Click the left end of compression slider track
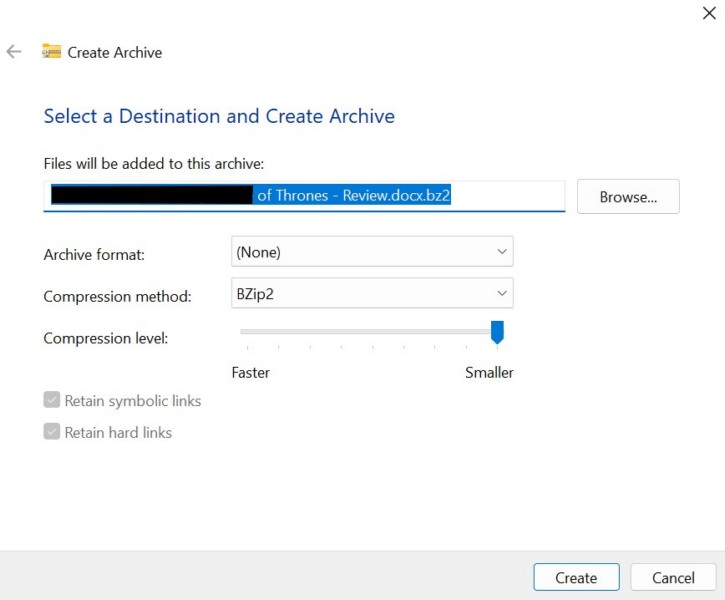Viewport: 725px width, 600px height. (x=245, y=331)
